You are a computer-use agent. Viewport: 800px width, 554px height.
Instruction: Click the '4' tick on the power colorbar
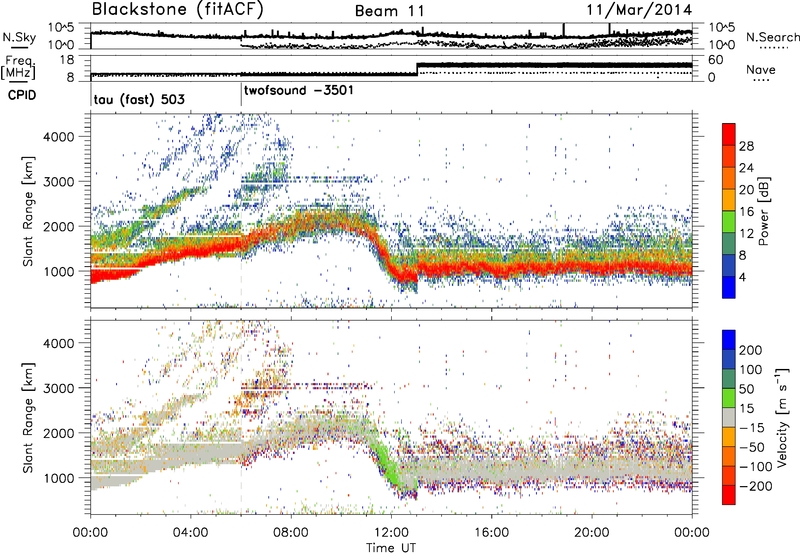pos(742,277)
